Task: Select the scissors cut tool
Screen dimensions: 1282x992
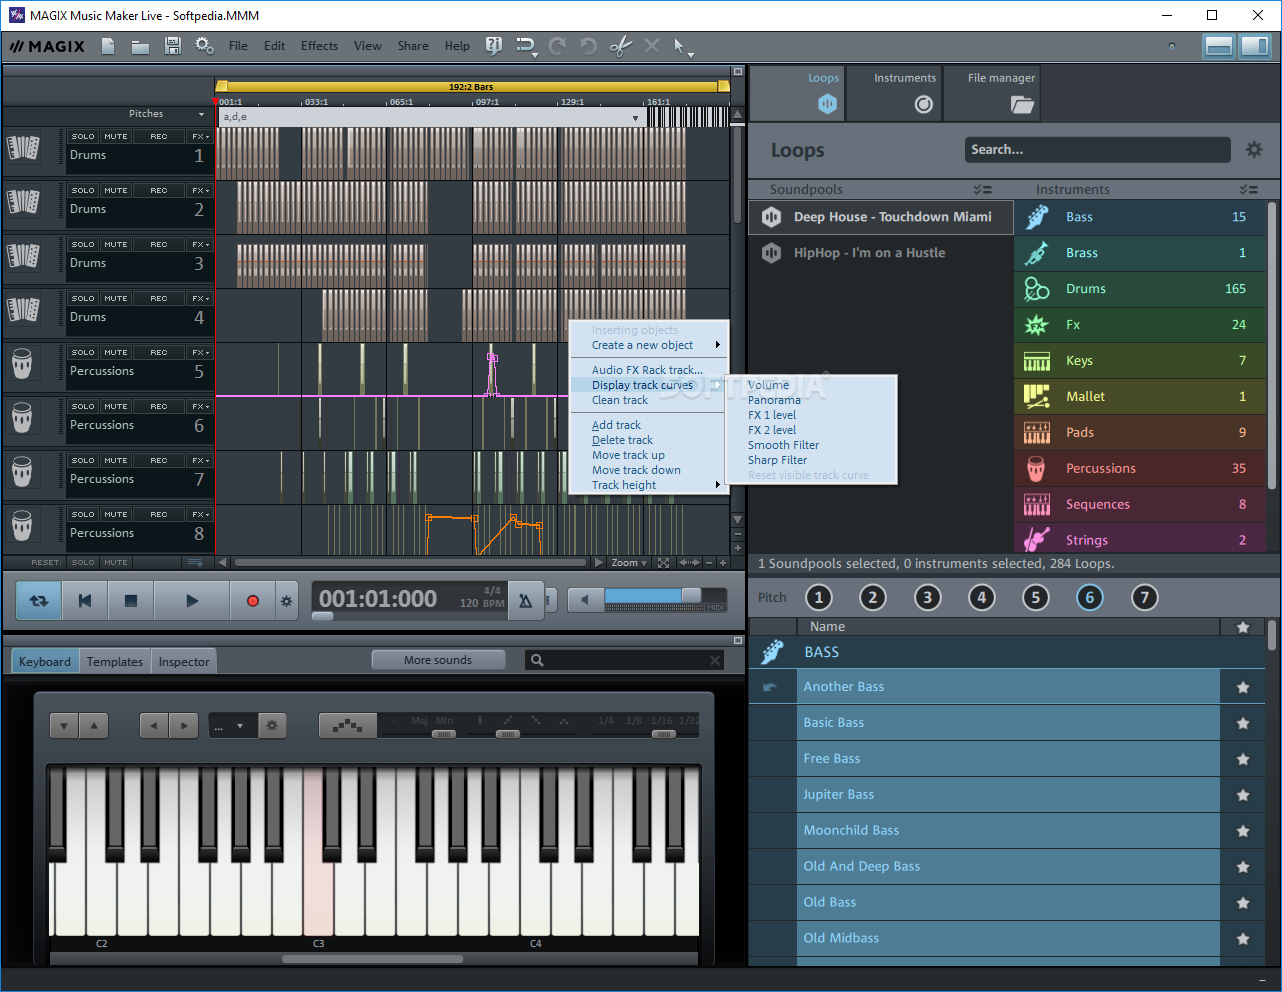Action: pos(621,46)
